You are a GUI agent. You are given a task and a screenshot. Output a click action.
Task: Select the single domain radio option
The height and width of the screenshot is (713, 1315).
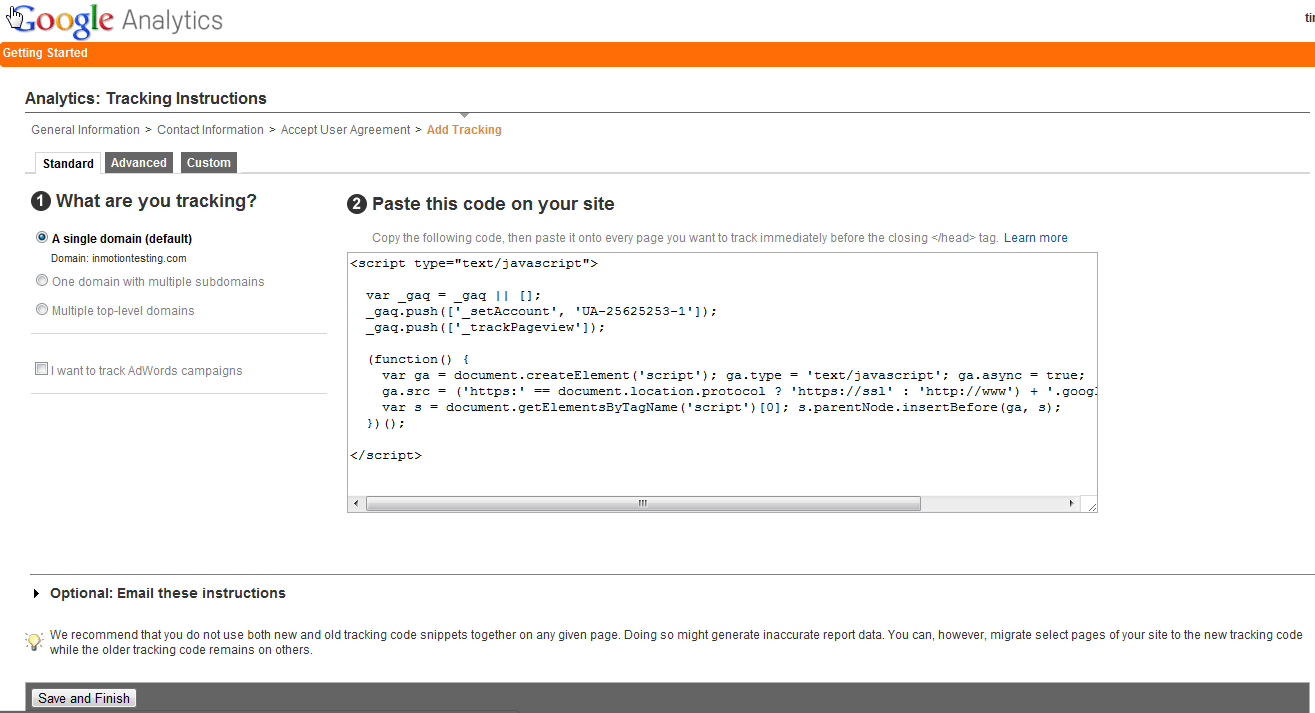(x=42, y=238)
